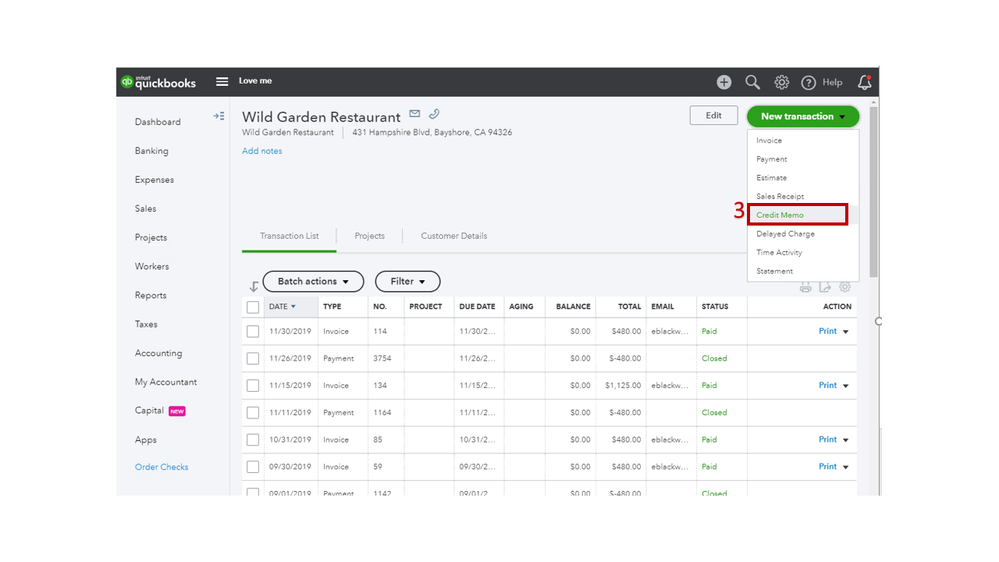Open the table settings gear icon

(845, 287)
